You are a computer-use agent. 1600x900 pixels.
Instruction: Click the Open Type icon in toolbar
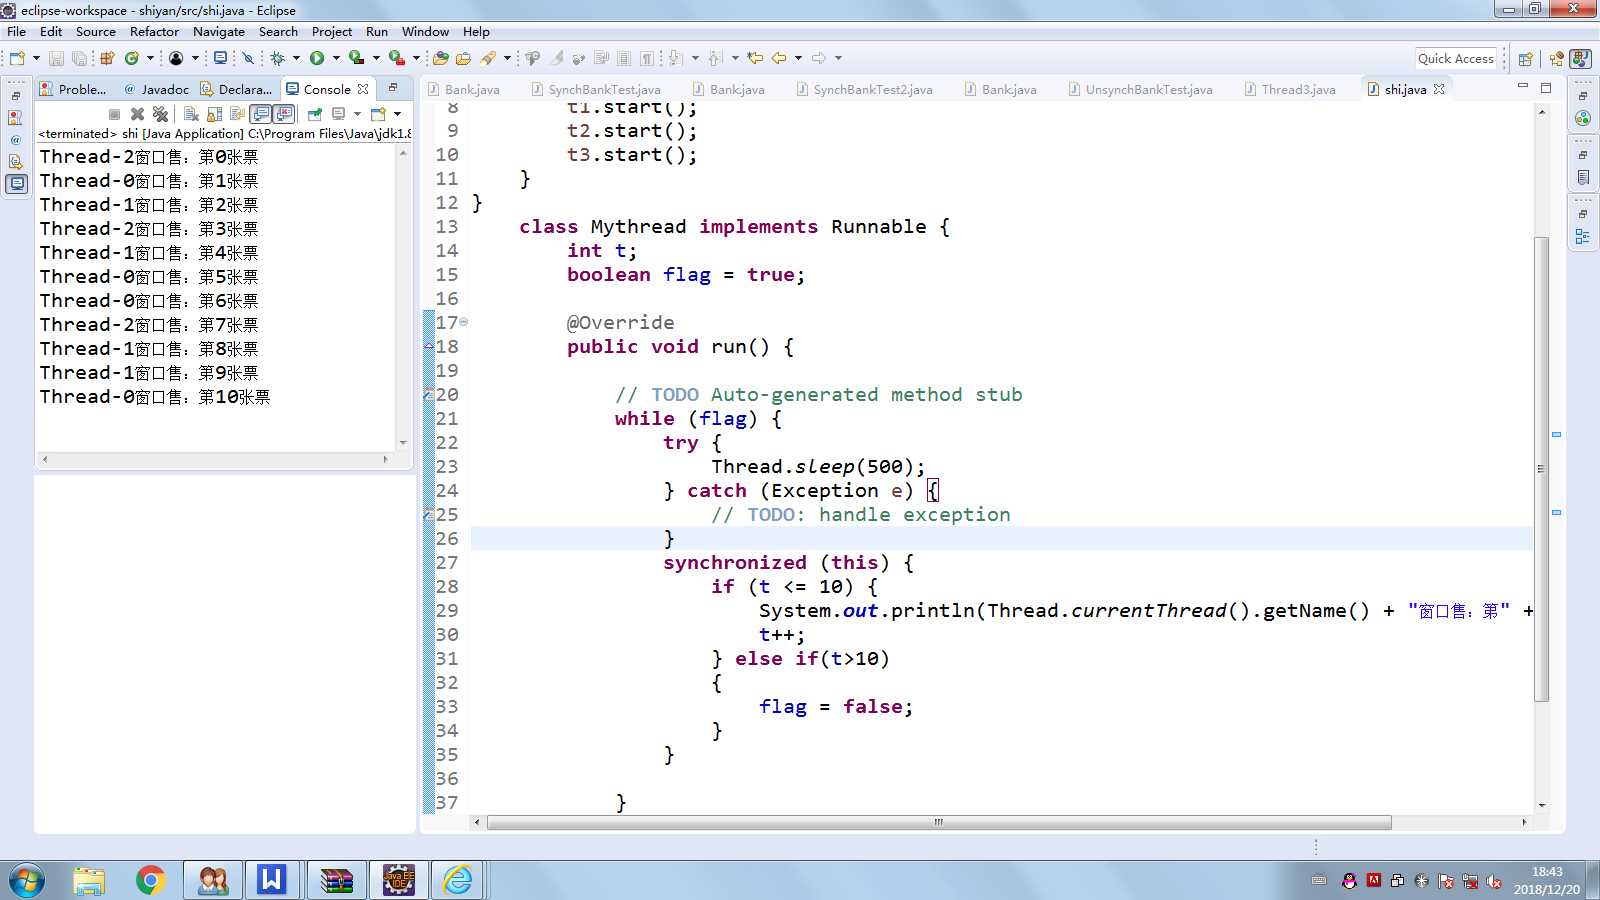pos(440,58)
